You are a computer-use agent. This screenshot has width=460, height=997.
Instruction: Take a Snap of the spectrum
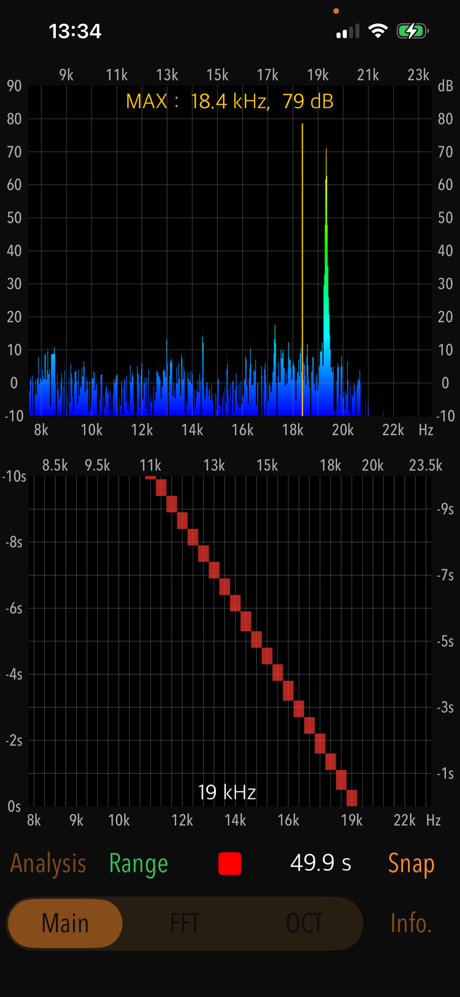pos(411,863)
